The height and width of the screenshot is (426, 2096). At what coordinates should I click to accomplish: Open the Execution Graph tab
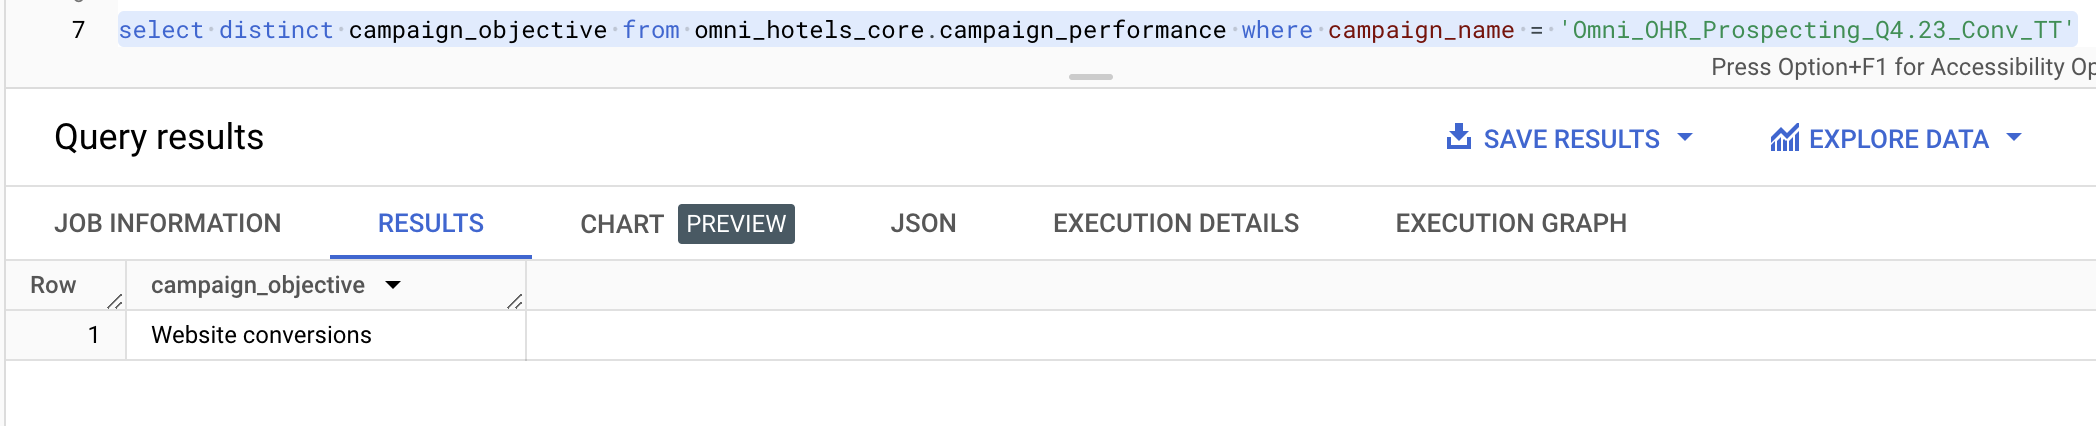pos(1511,223)
